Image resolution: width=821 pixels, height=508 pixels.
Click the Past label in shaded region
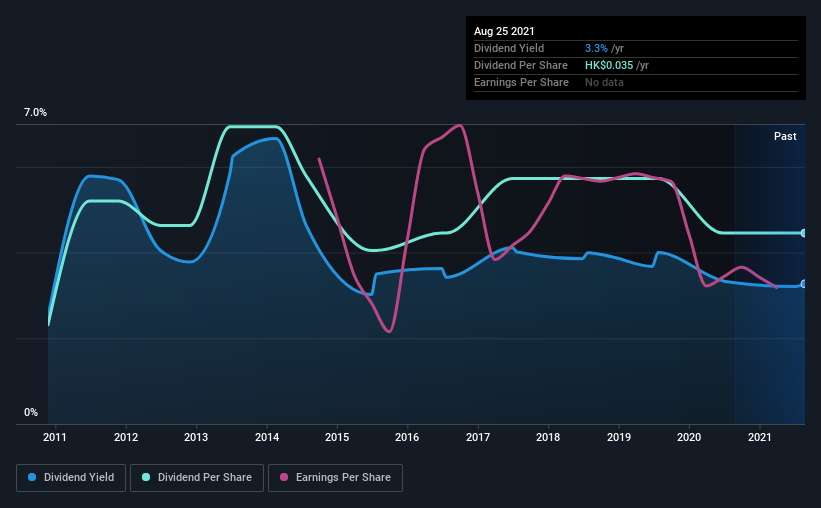785,136
